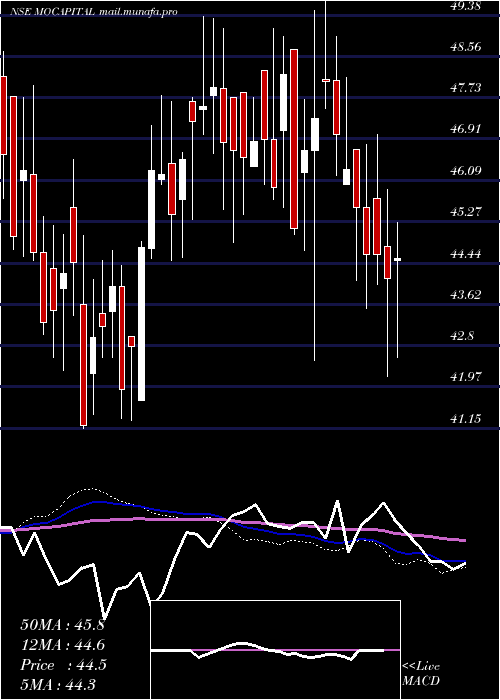Image resolution: width=500 pixels, height=700 pixels.
Task: Click the 48.56 price axis label
Action: tap(466, 46)
